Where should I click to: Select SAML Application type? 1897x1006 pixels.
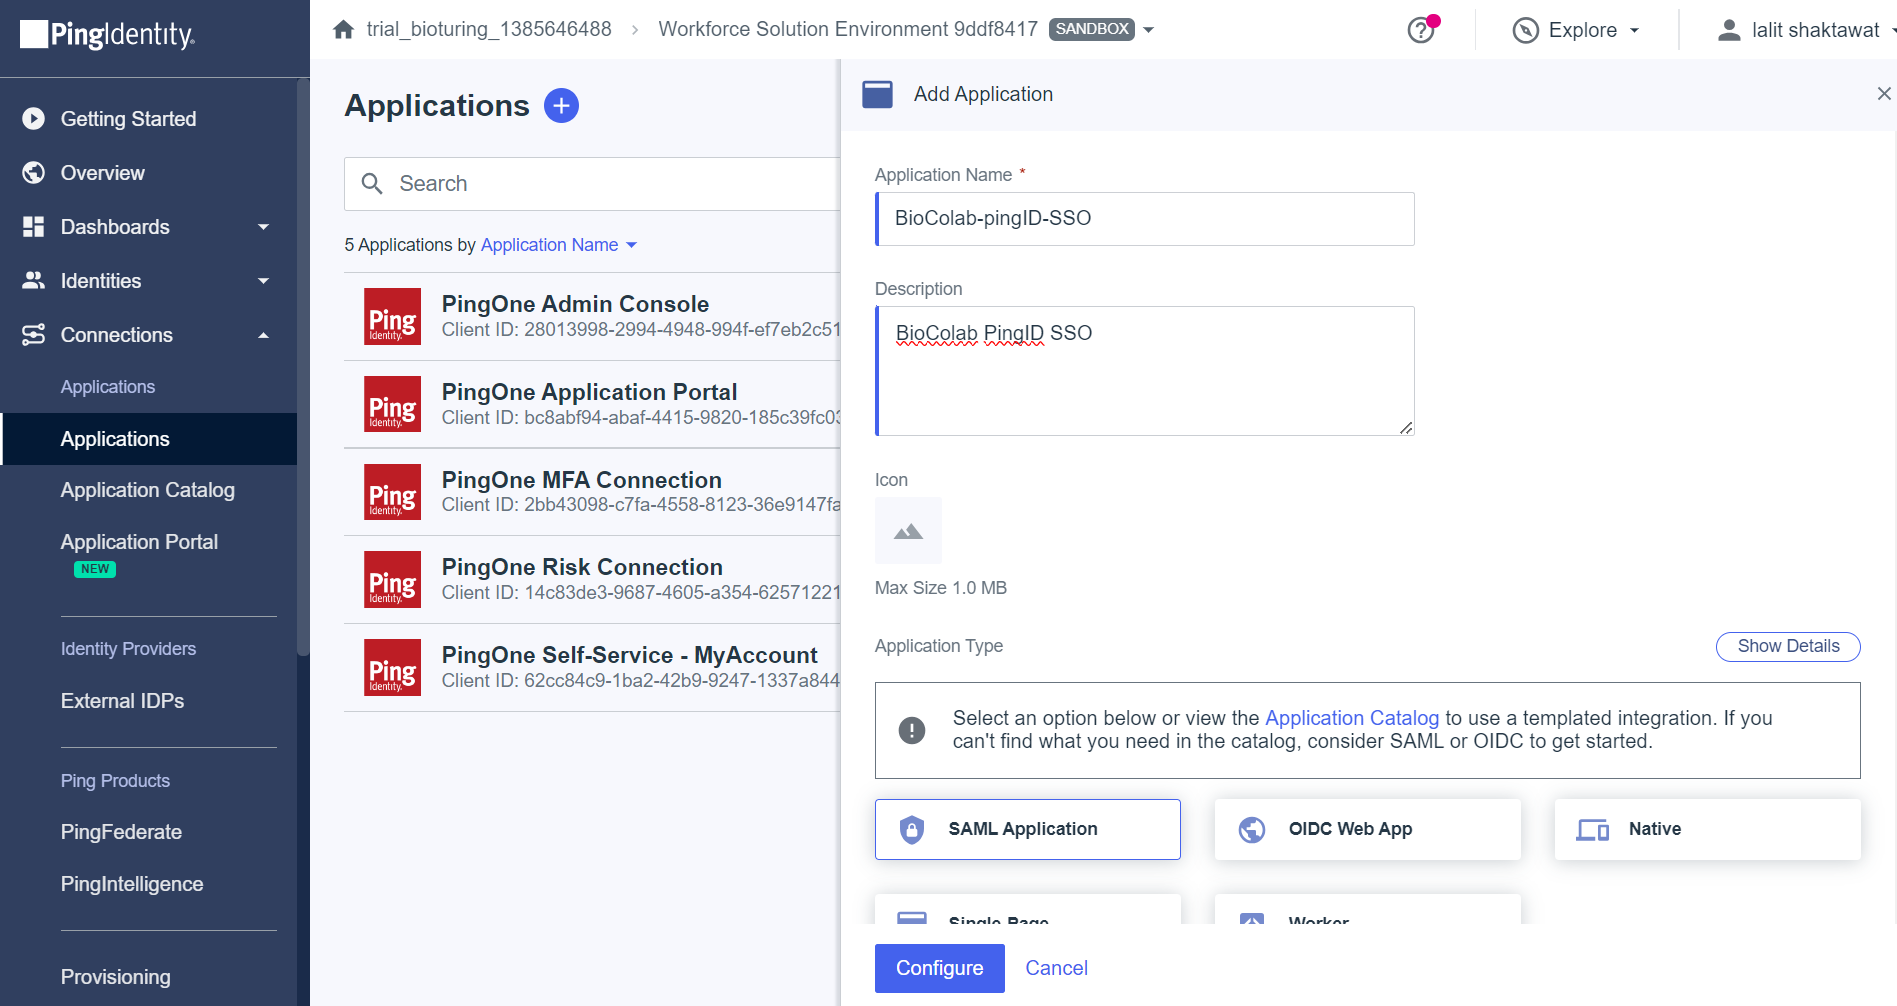(1027, 829)
